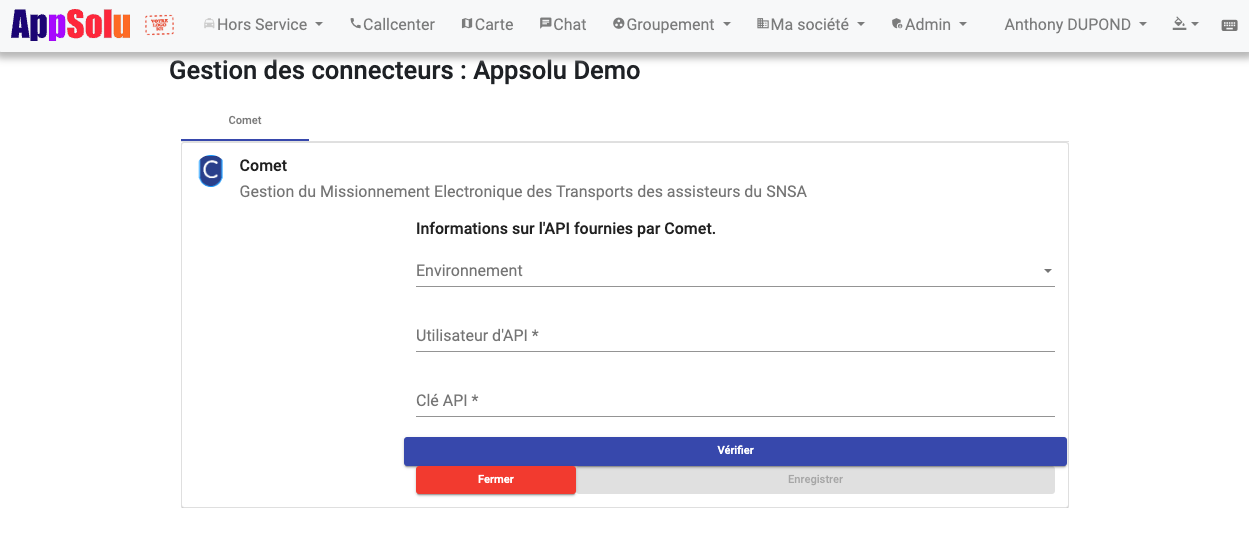Click the 'Gestion du Missionnement Electronique' description
The width and height of the screenshot is (1249, 534).
pyautogui.click(x=523, y=191)
